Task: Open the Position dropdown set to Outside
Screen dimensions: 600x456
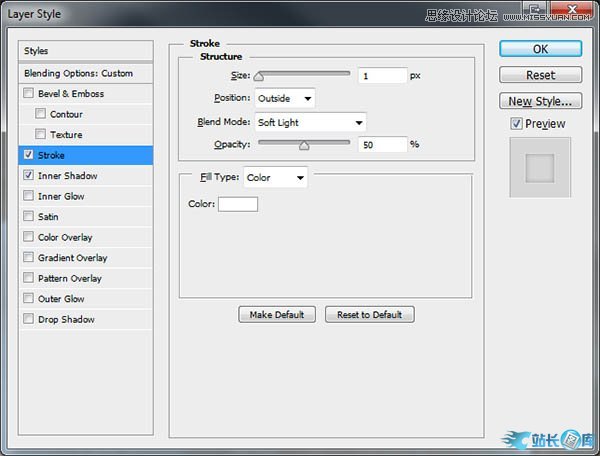Action: [285, 98]
